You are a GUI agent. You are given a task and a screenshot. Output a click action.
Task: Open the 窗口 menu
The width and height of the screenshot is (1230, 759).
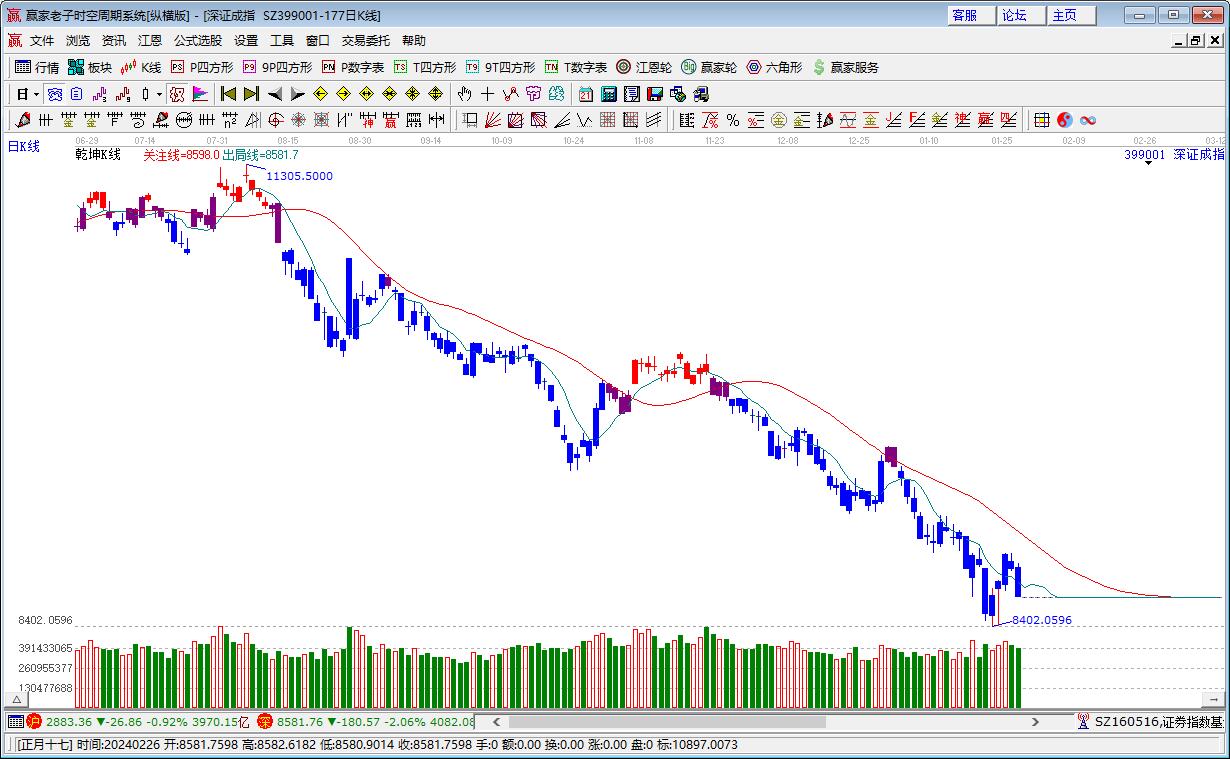point(318,41)
